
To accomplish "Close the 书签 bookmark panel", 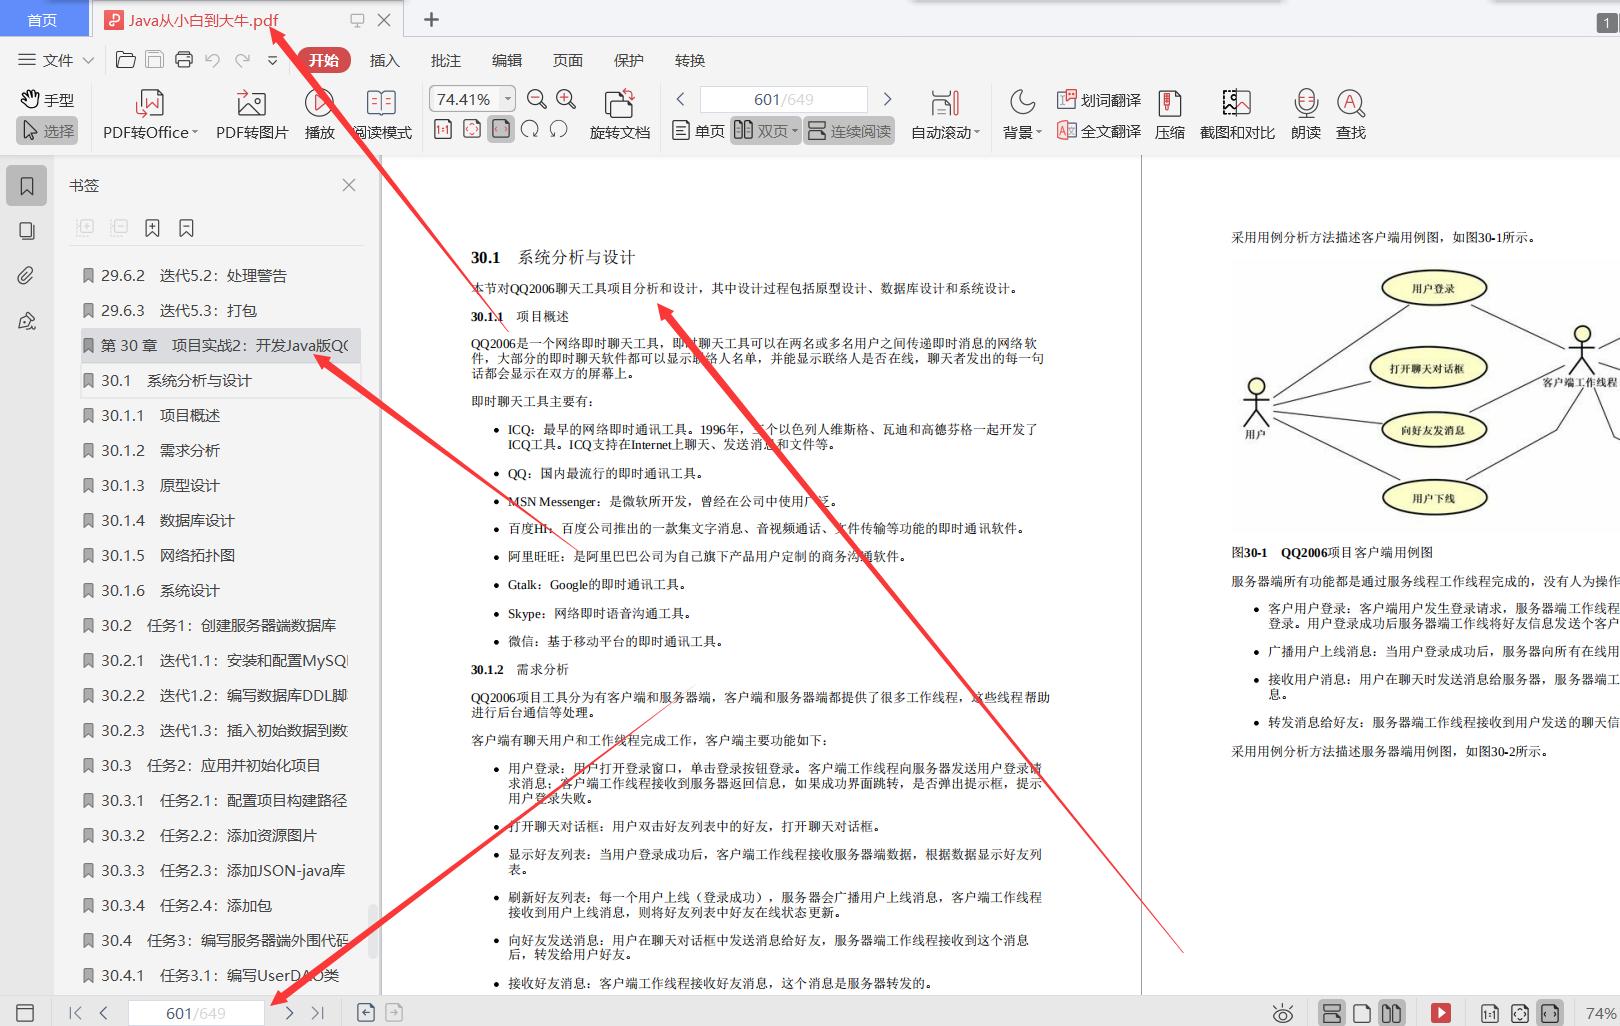I will click(349, 185).
